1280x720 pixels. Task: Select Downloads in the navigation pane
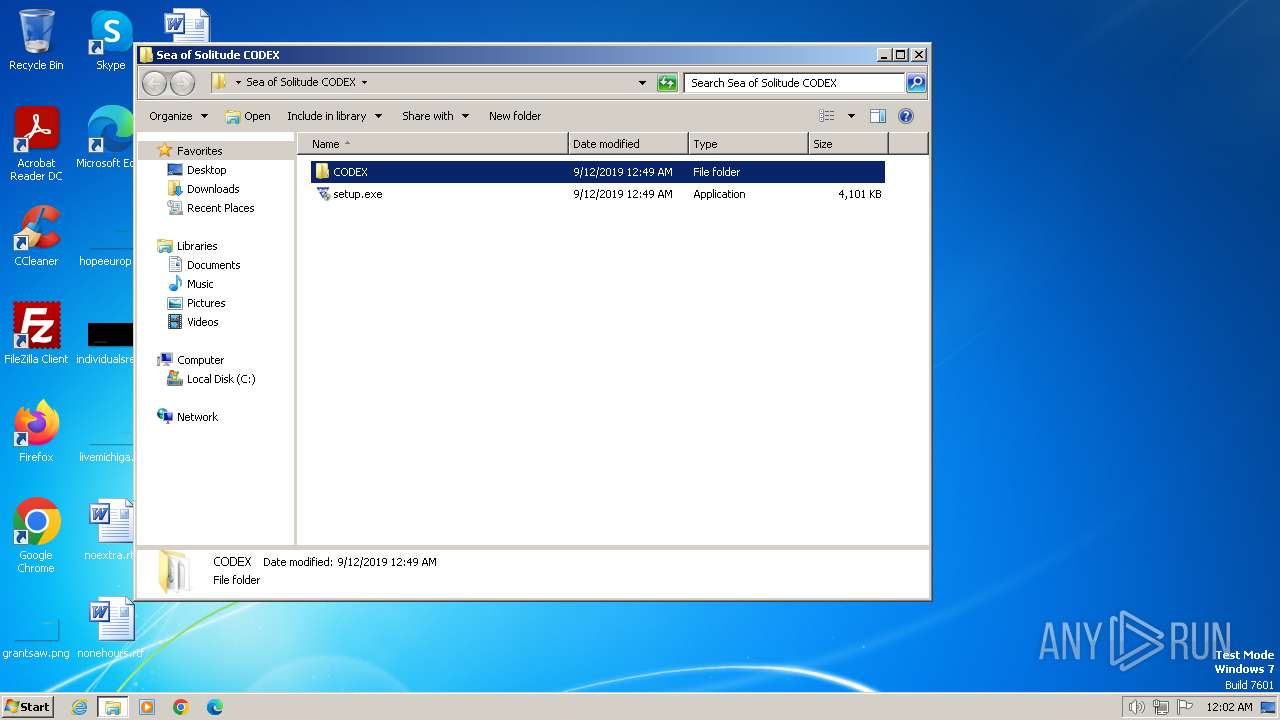coord(213,189)
